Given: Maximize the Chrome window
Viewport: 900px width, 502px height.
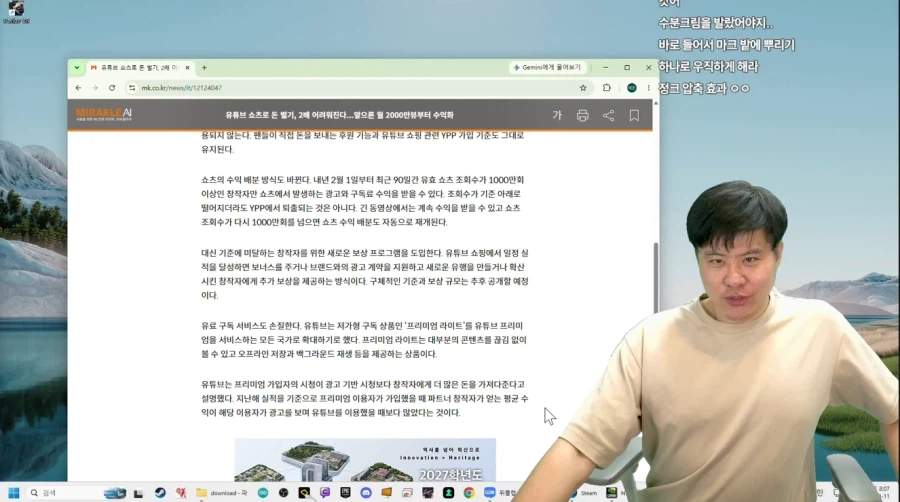Looking at the screenshot, I should (627, 68).
